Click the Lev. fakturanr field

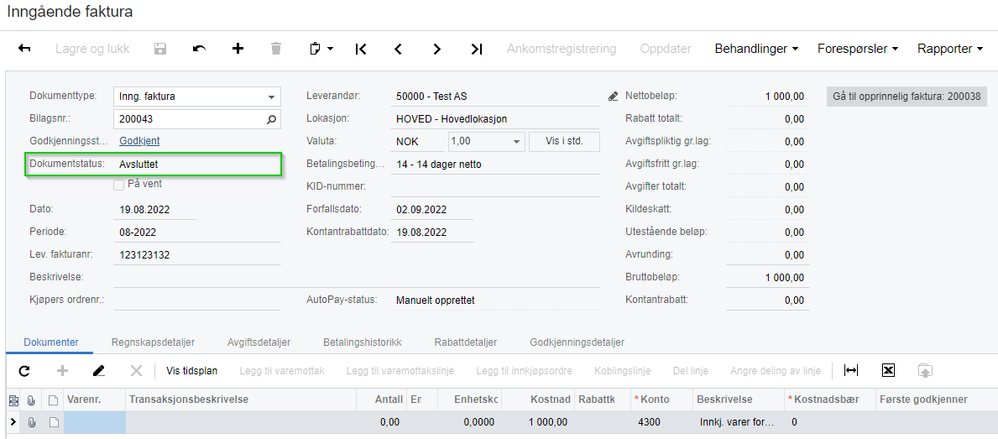[197, 255]
